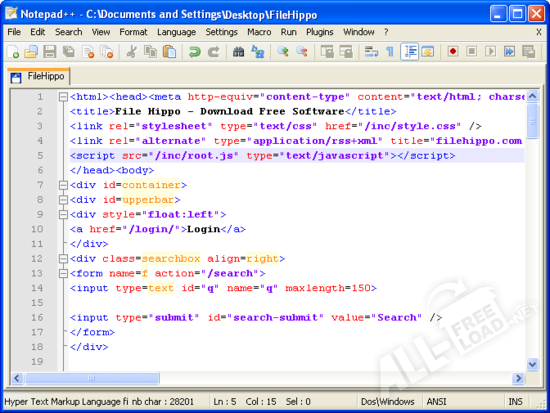Click the Play macro icon

pos(490,52)
